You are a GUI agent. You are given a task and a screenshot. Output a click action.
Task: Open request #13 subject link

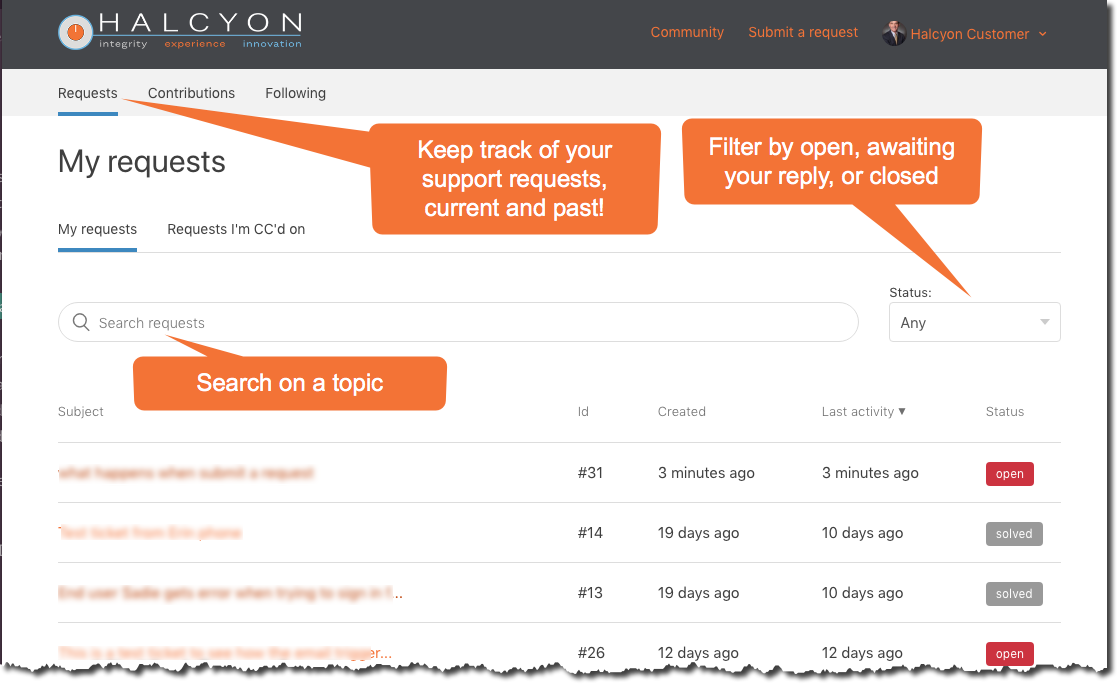click(230, 593)
